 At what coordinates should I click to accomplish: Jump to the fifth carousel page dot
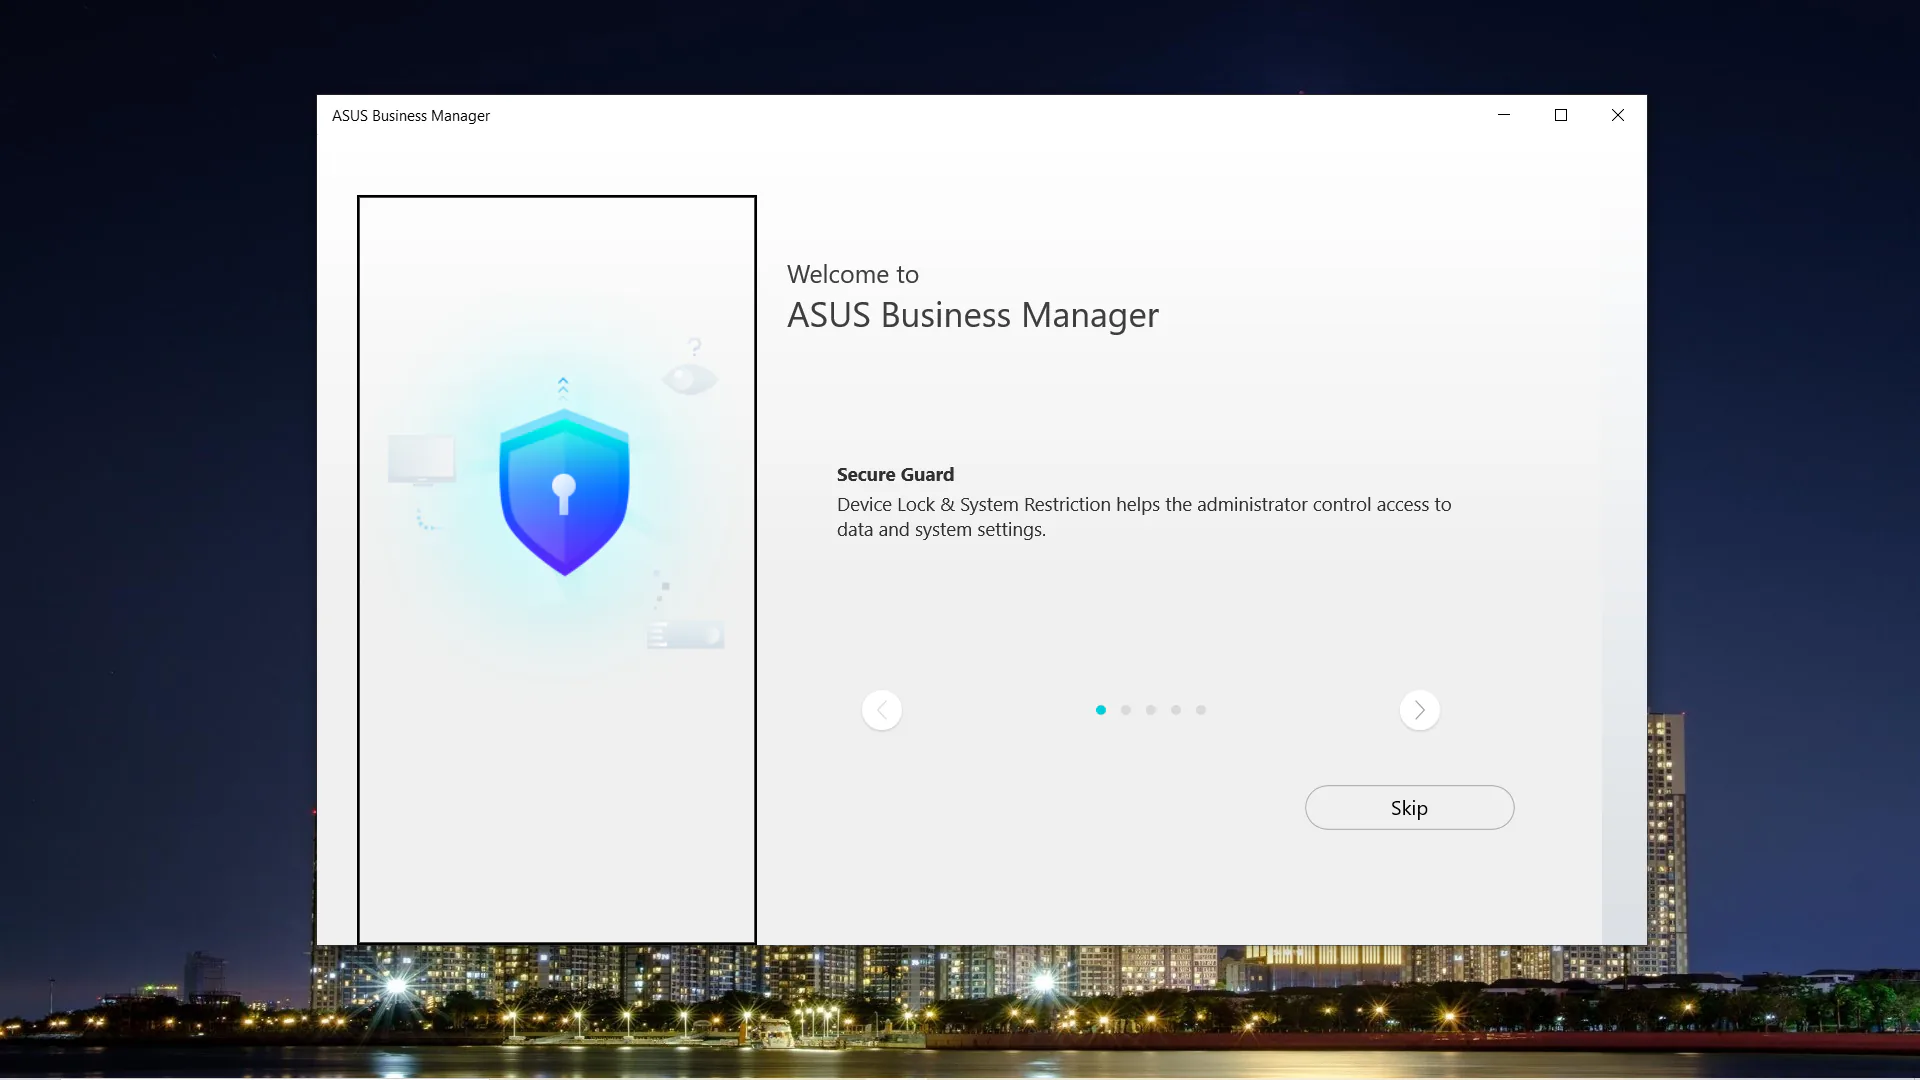(1201, 710)
